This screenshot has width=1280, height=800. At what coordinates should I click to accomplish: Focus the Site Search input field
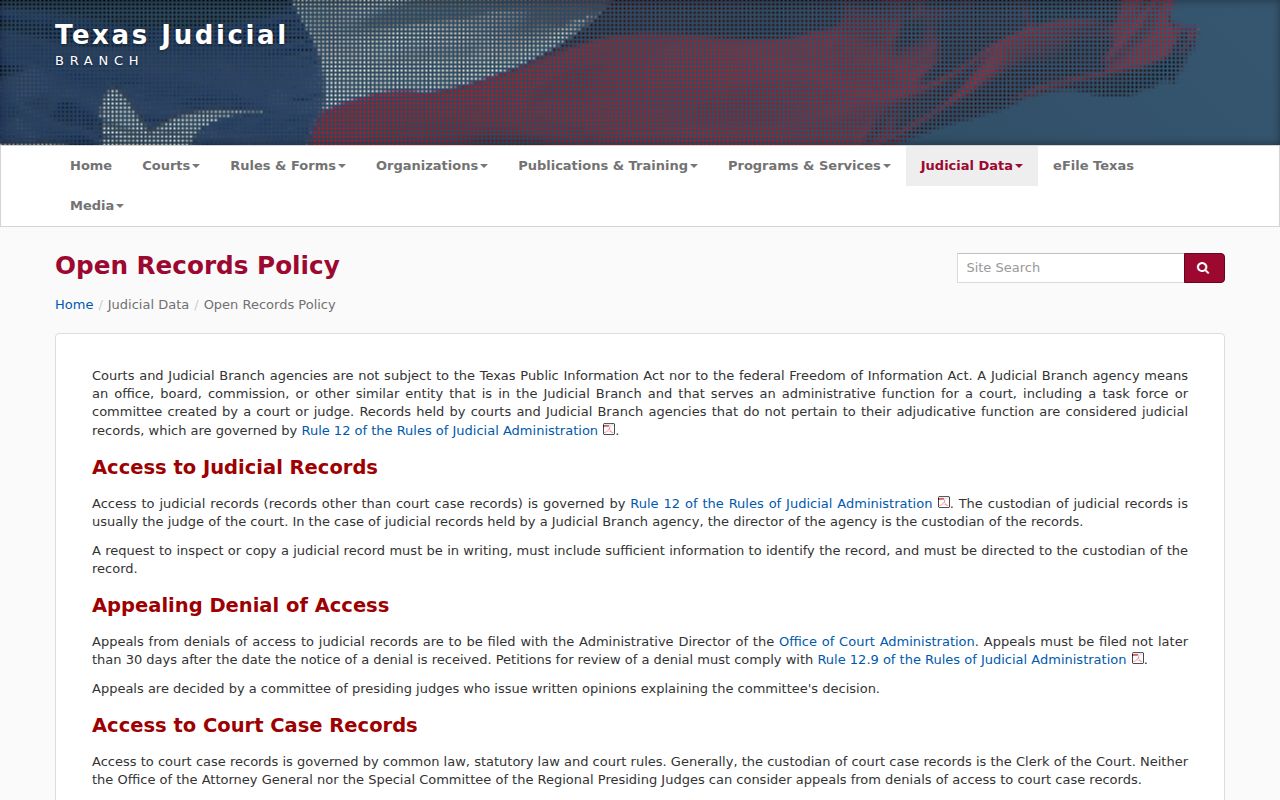point(1070,268)
